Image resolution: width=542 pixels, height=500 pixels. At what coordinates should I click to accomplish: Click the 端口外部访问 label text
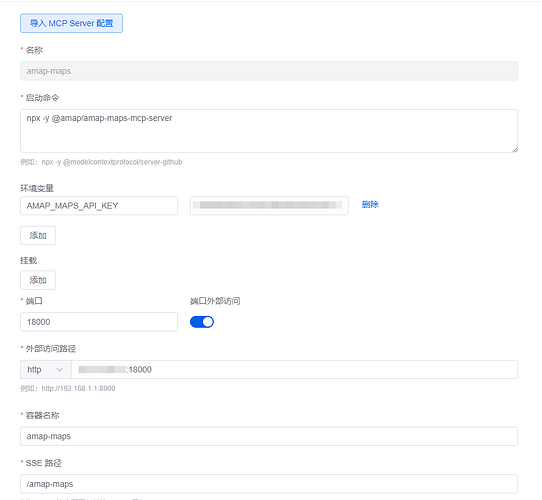click(215, 301)
